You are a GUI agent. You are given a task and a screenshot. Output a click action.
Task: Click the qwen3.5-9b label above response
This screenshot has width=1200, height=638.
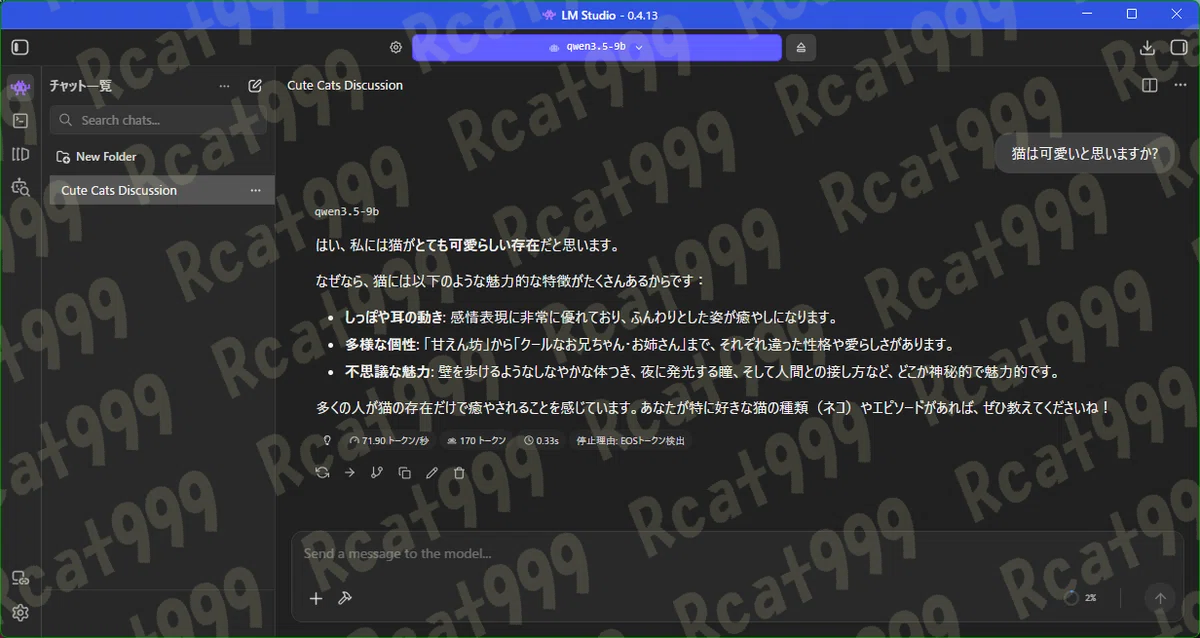click(347, 212)
